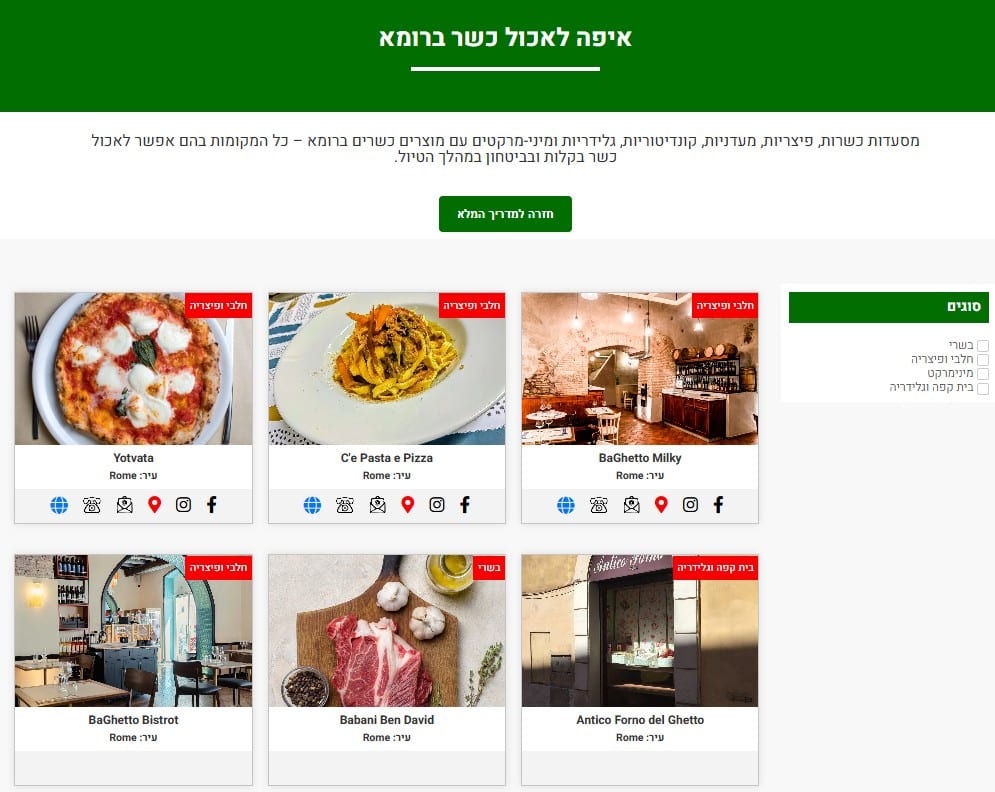
Task: Click the חזרה למדריך המלא button
Action: pos(505,214)
